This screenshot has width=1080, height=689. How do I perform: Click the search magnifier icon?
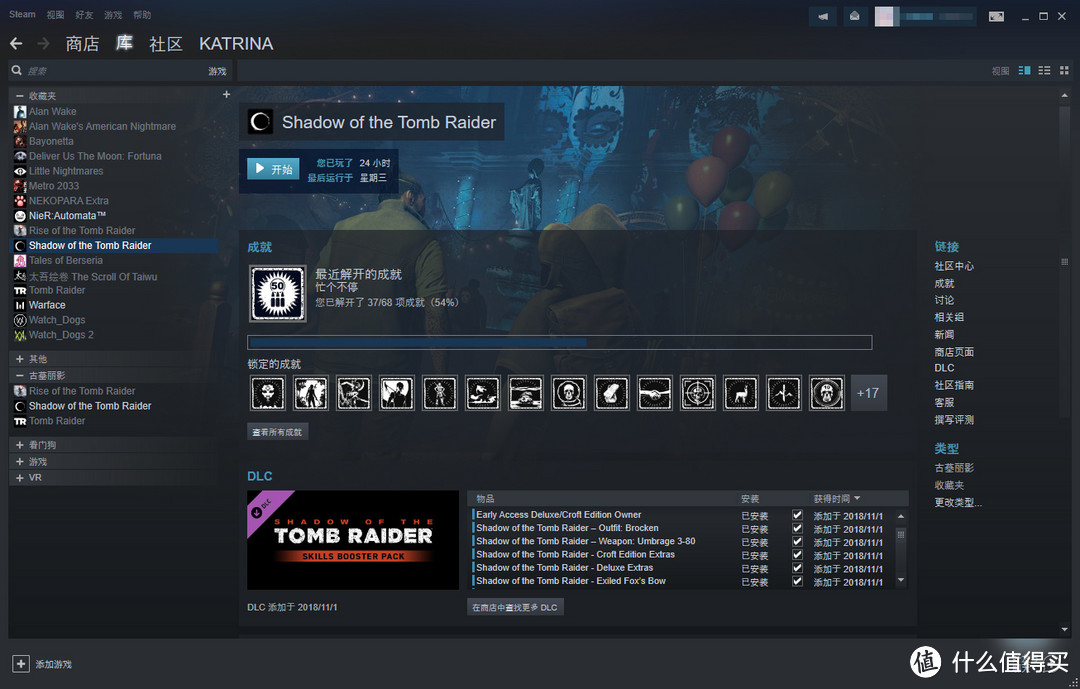pos(17,70)
